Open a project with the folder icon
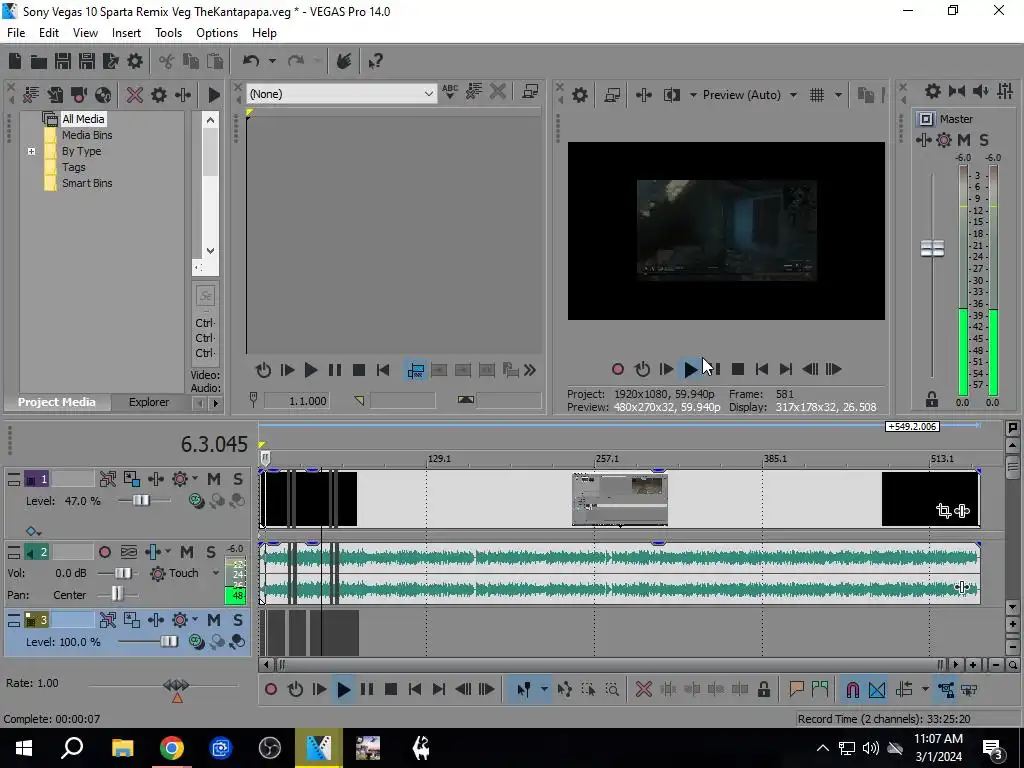1024x768 pixels. click(x=39, y=61)
